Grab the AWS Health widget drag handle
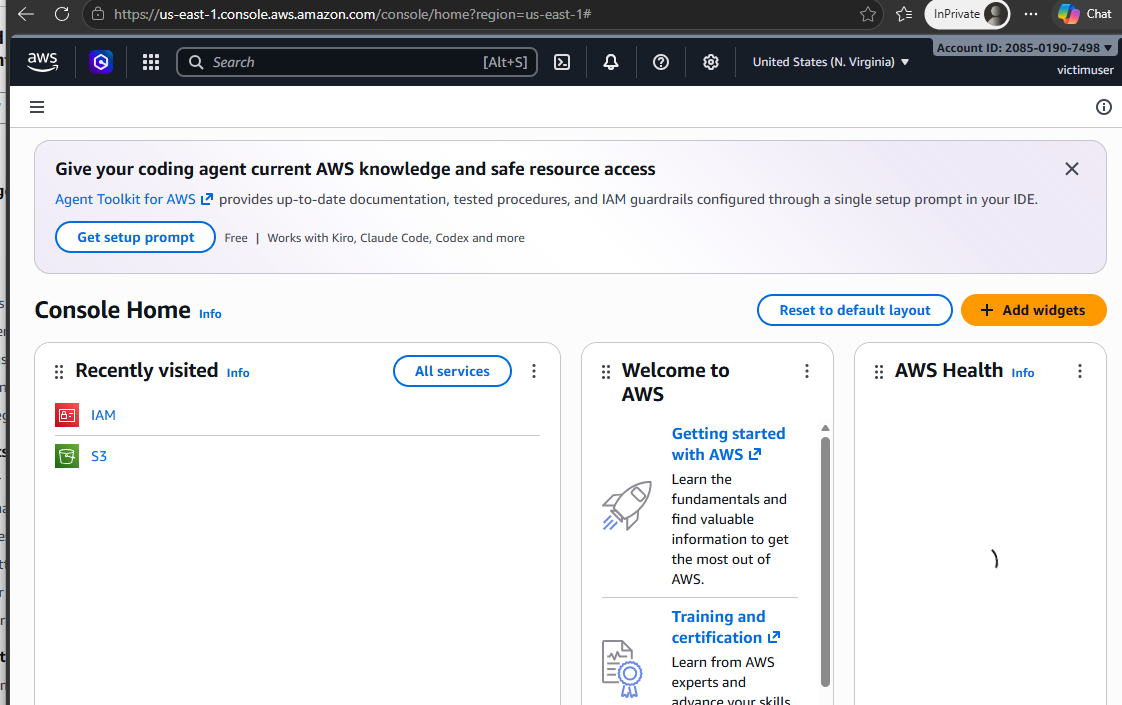 point(879,371)
